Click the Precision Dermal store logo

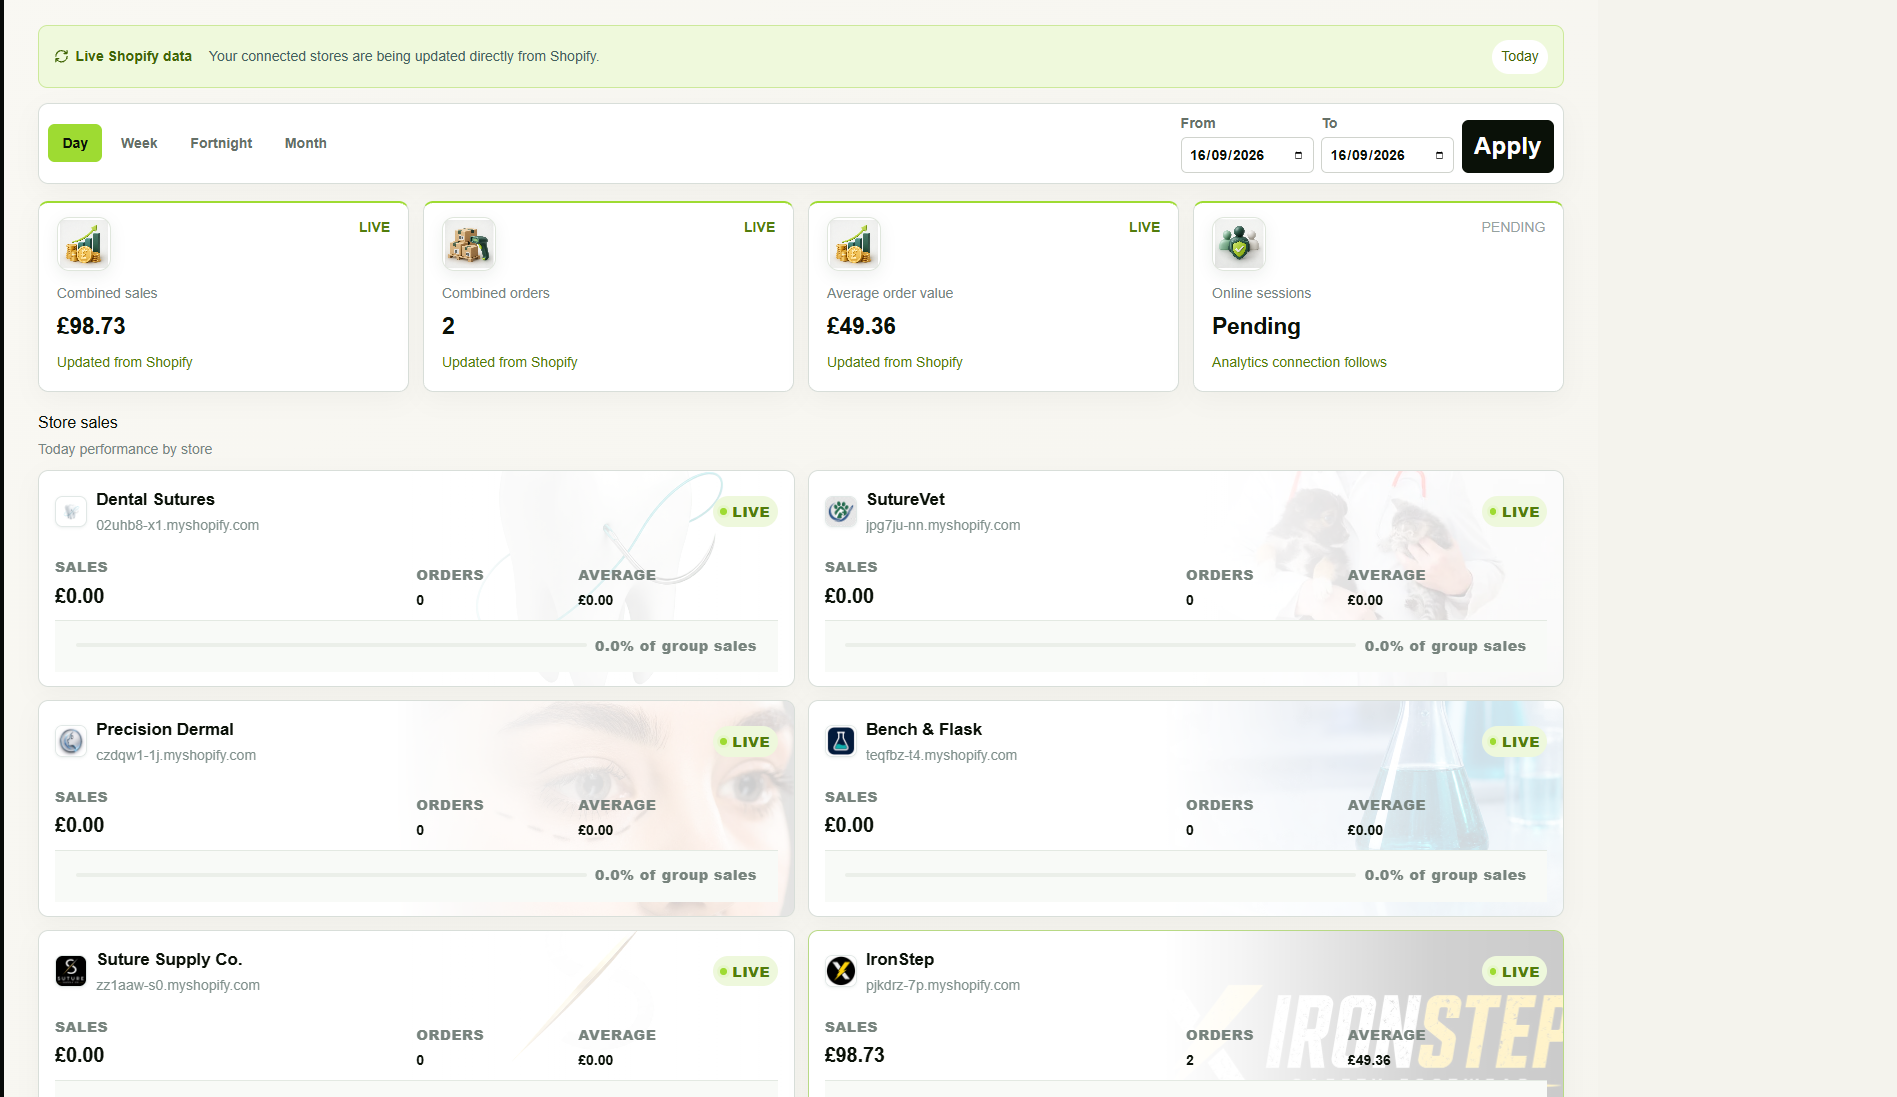(71, 742)
